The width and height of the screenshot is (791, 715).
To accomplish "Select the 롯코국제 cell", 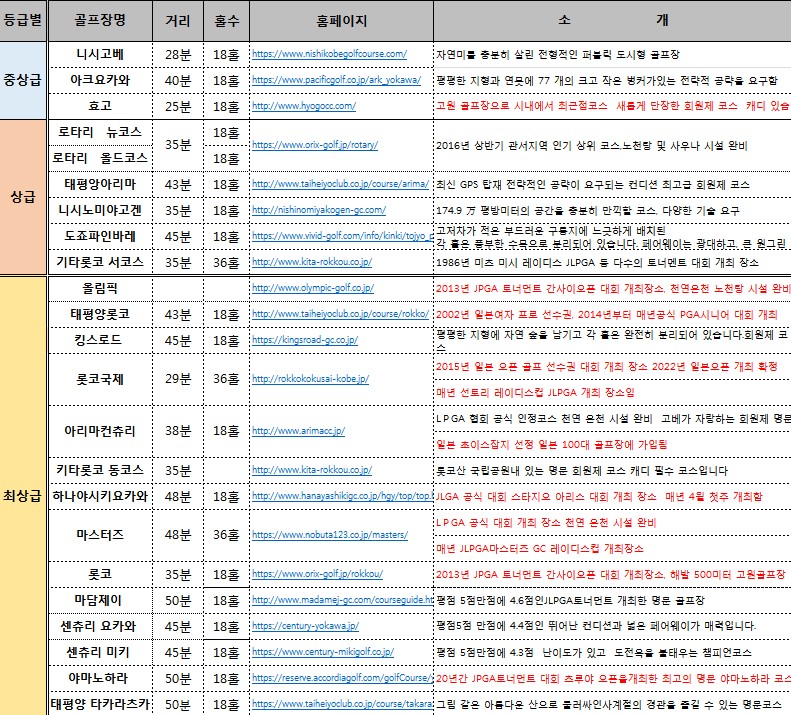I will tap(100, 379).
